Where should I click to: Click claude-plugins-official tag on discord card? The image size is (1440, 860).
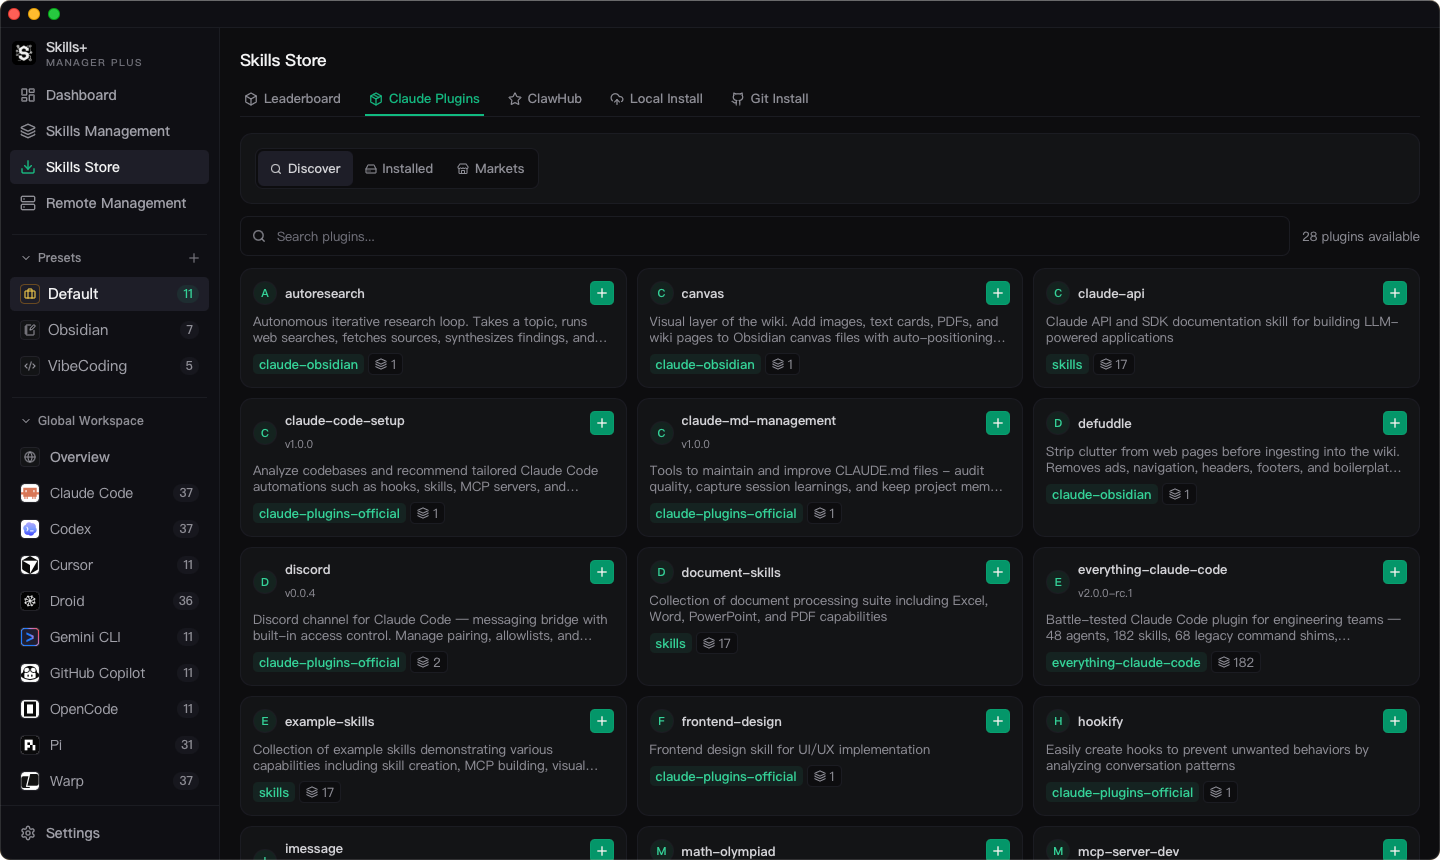(329, 663)
